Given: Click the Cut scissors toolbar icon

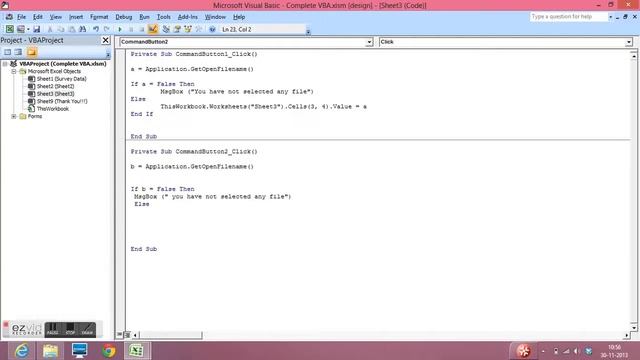Looking at the screenshot, I should point(50,29).
